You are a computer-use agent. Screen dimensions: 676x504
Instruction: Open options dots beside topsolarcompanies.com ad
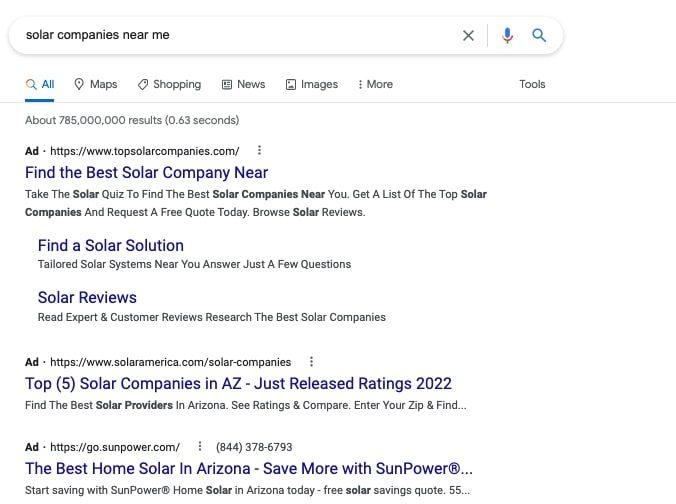click(260, 151)
